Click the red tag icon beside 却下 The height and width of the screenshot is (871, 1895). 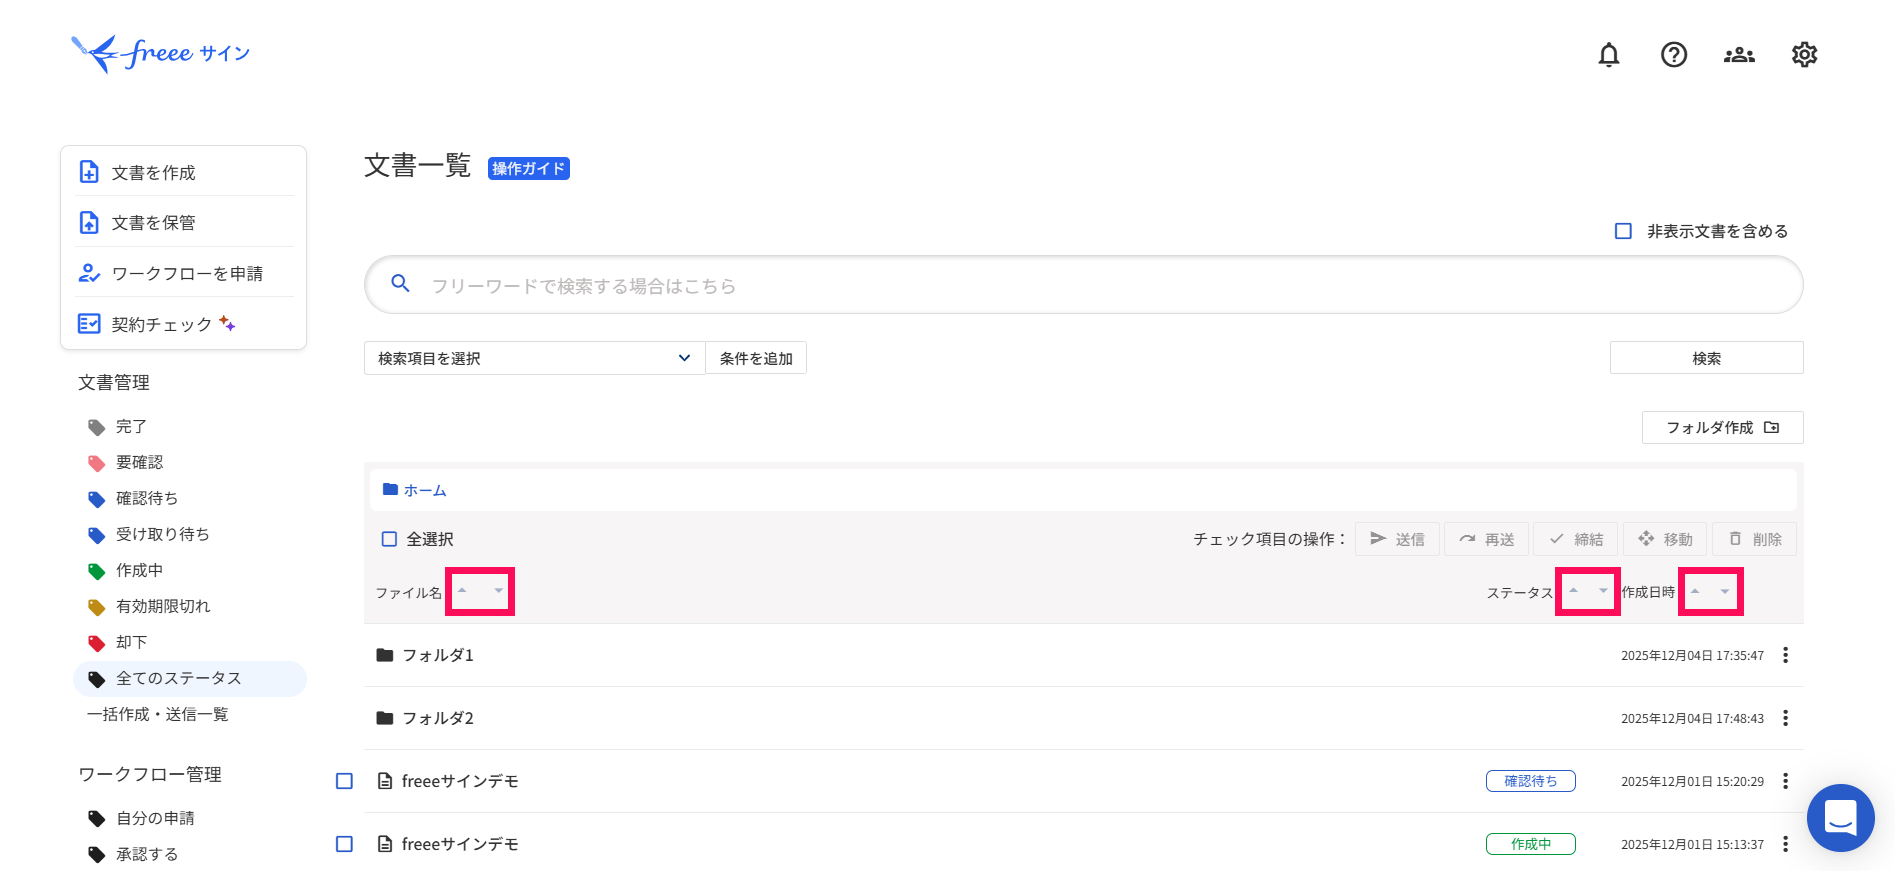[x=97, y=643]
